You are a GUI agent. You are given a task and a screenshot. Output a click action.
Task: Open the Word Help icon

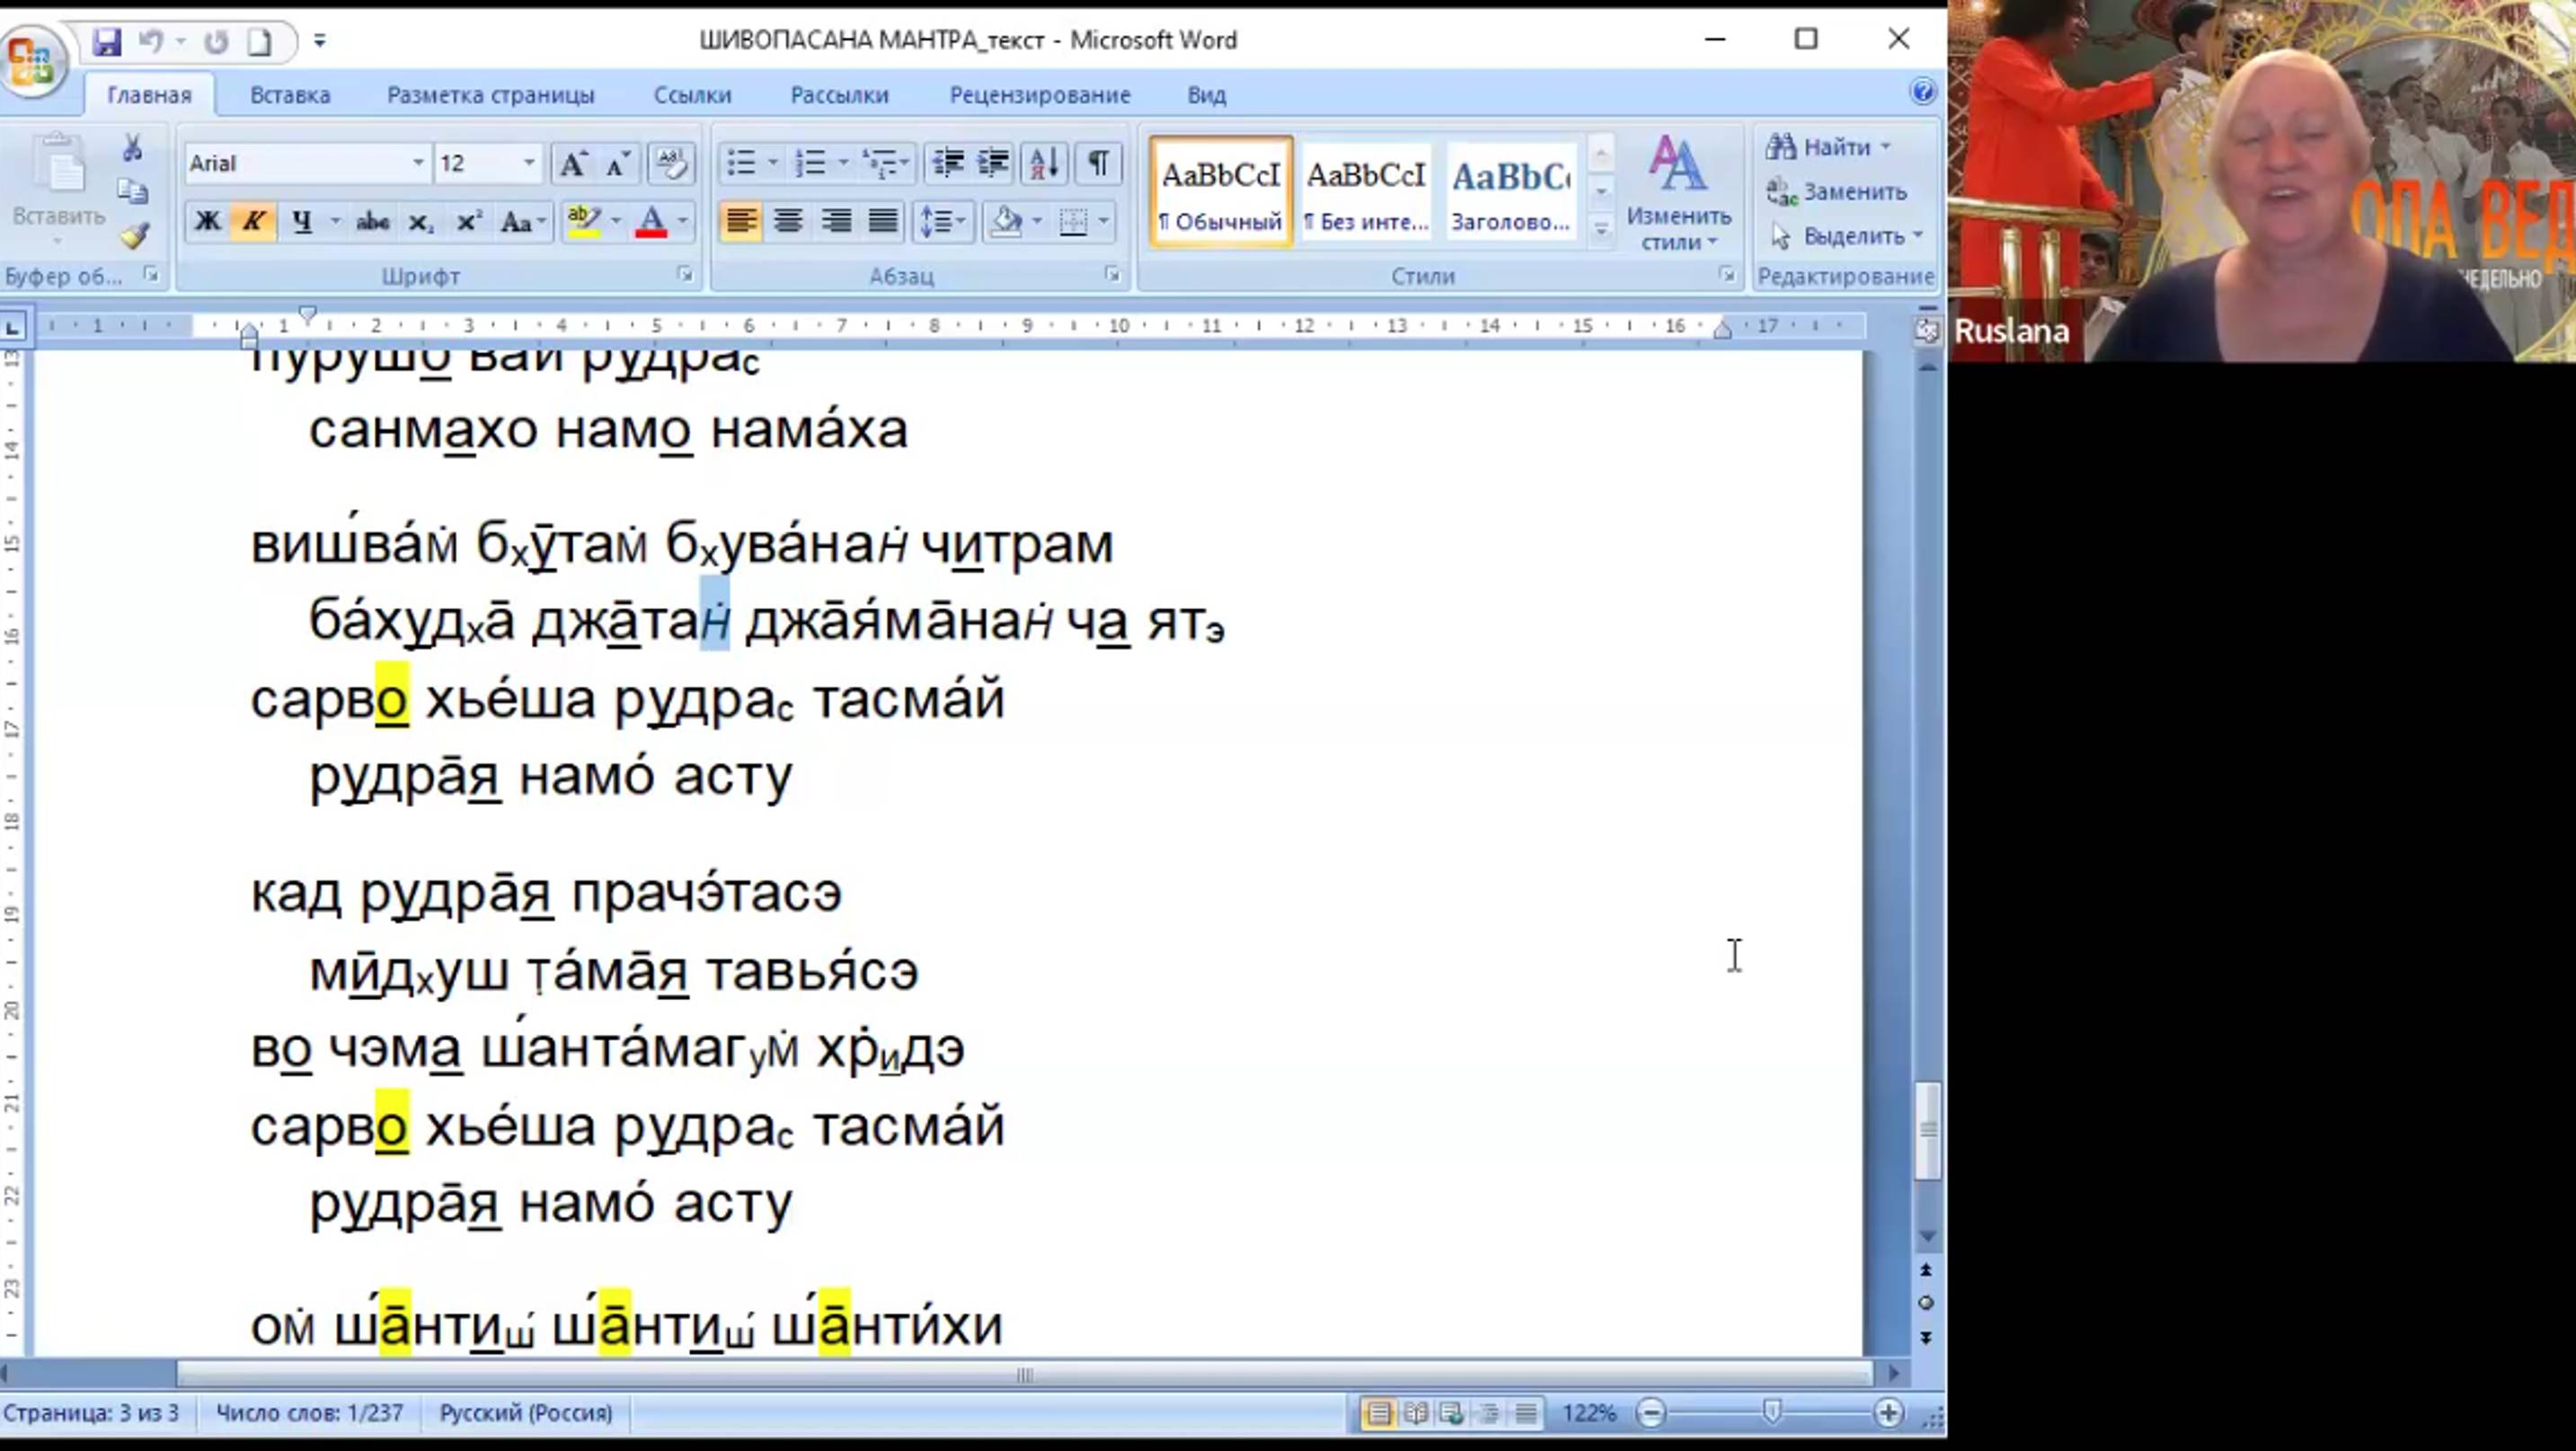[1922, 92]
